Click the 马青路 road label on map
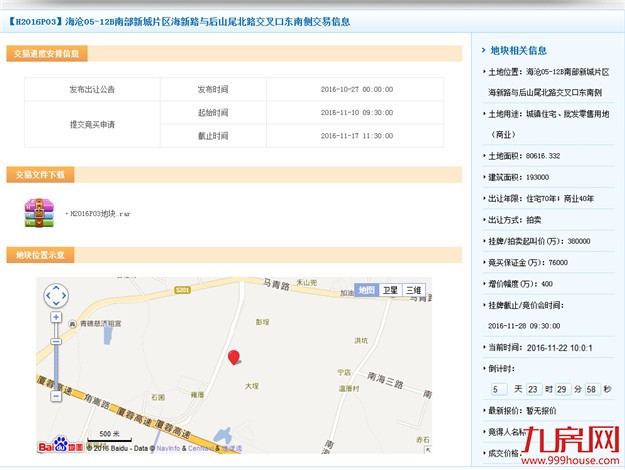Viewport: 625px width, 470px height. point(276,285)
